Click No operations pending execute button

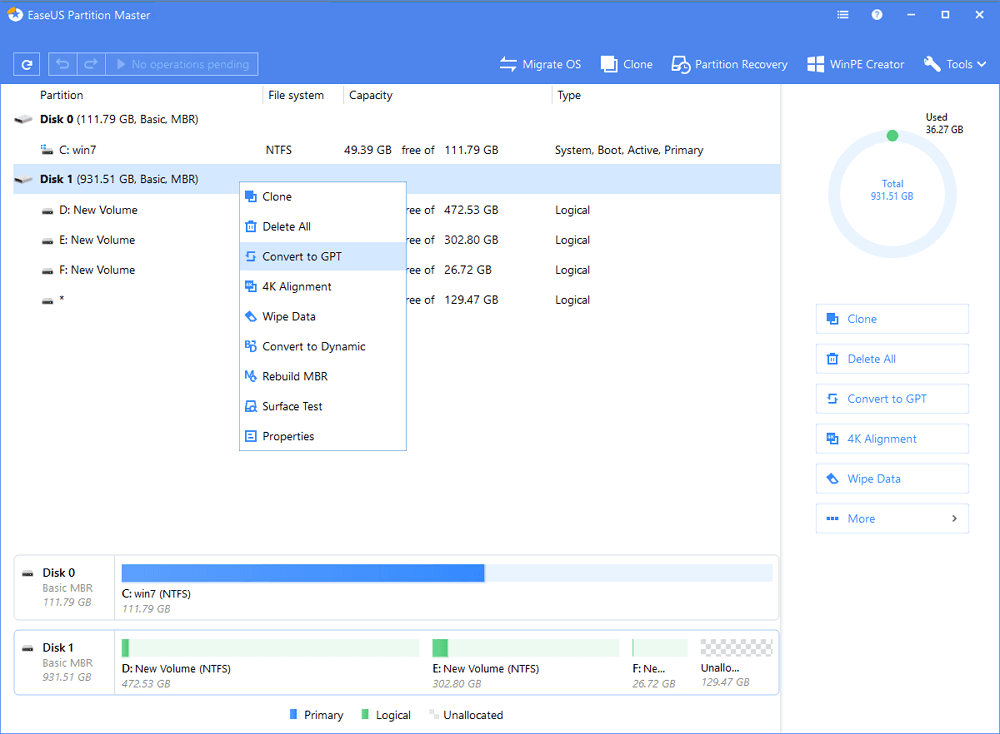tap(182, 64)
